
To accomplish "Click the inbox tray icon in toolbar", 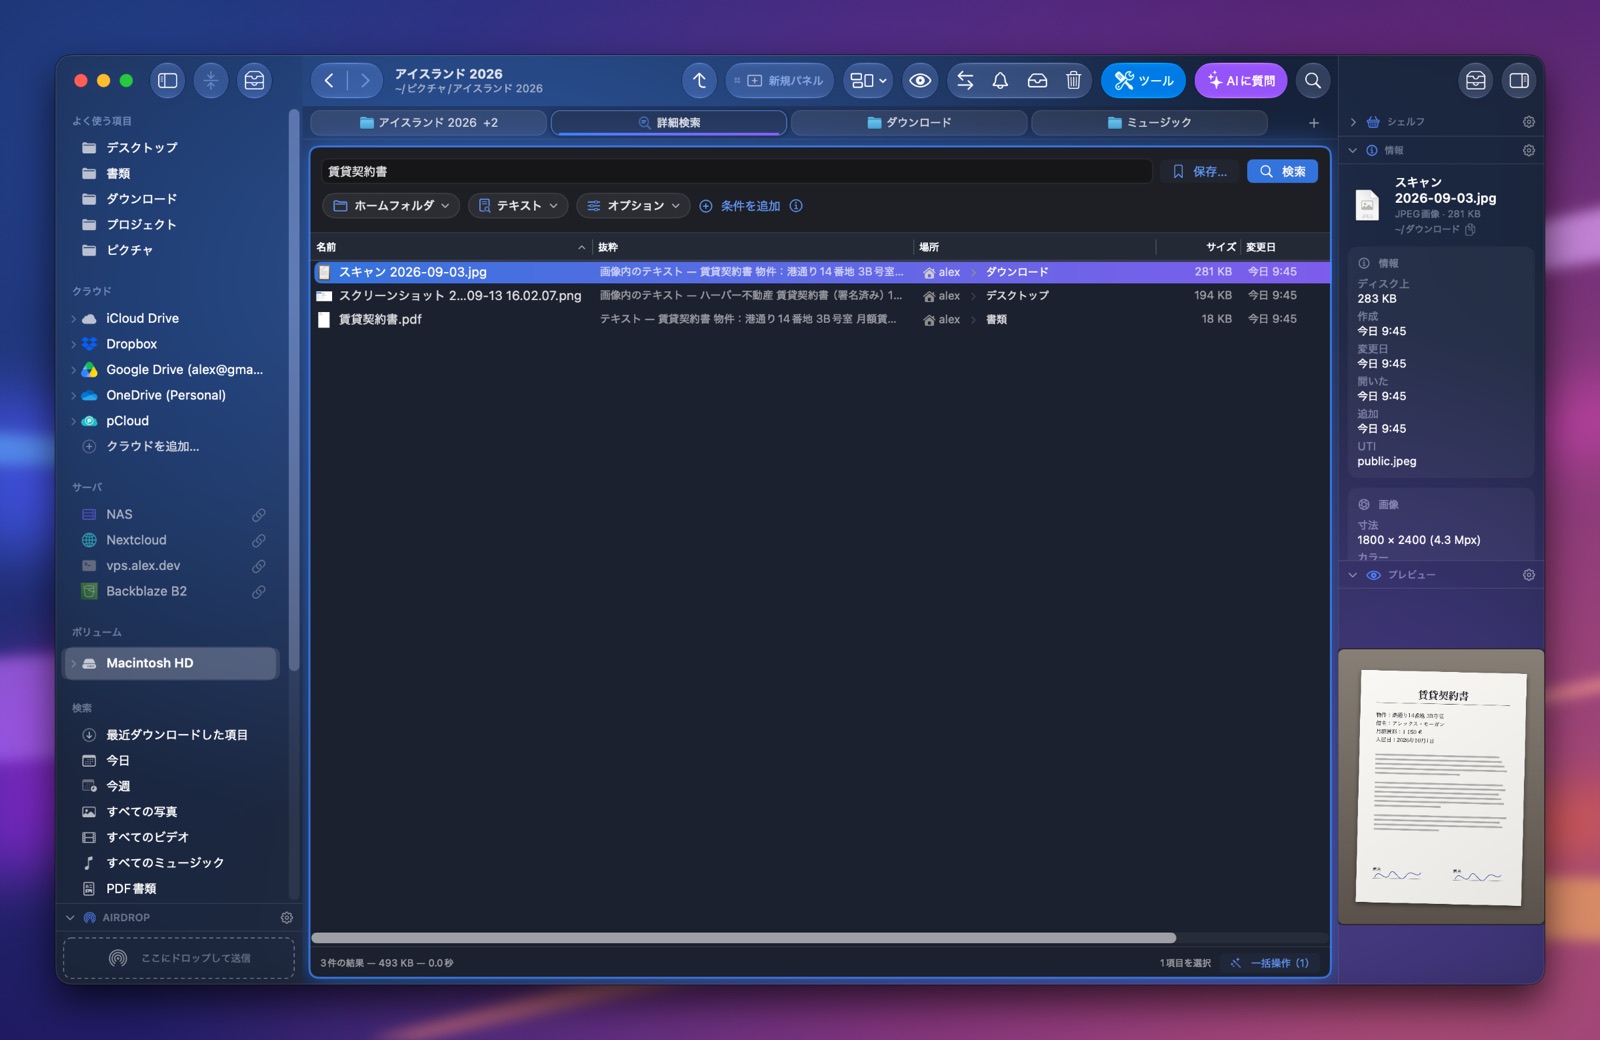I will click(1037, 81).
